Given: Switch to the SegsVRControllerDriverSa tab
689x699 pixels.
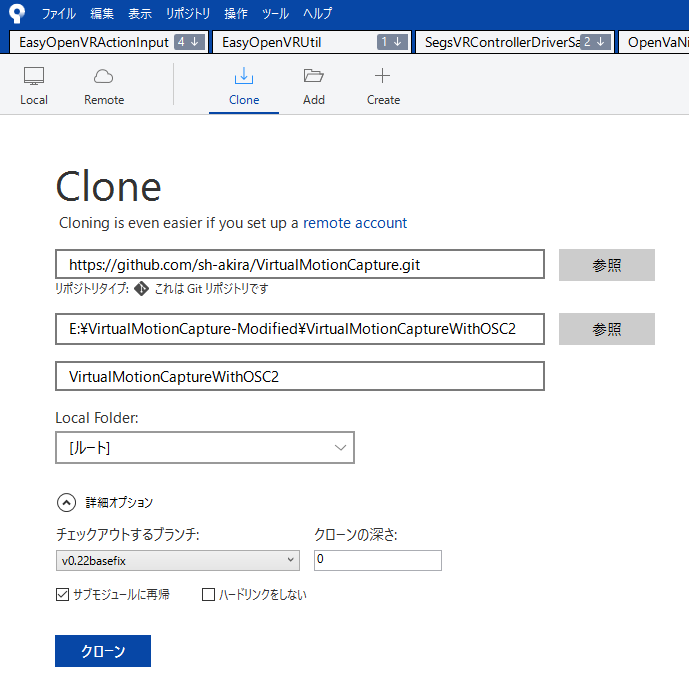Looking at the screenshot, I should [x=515, y=42].
